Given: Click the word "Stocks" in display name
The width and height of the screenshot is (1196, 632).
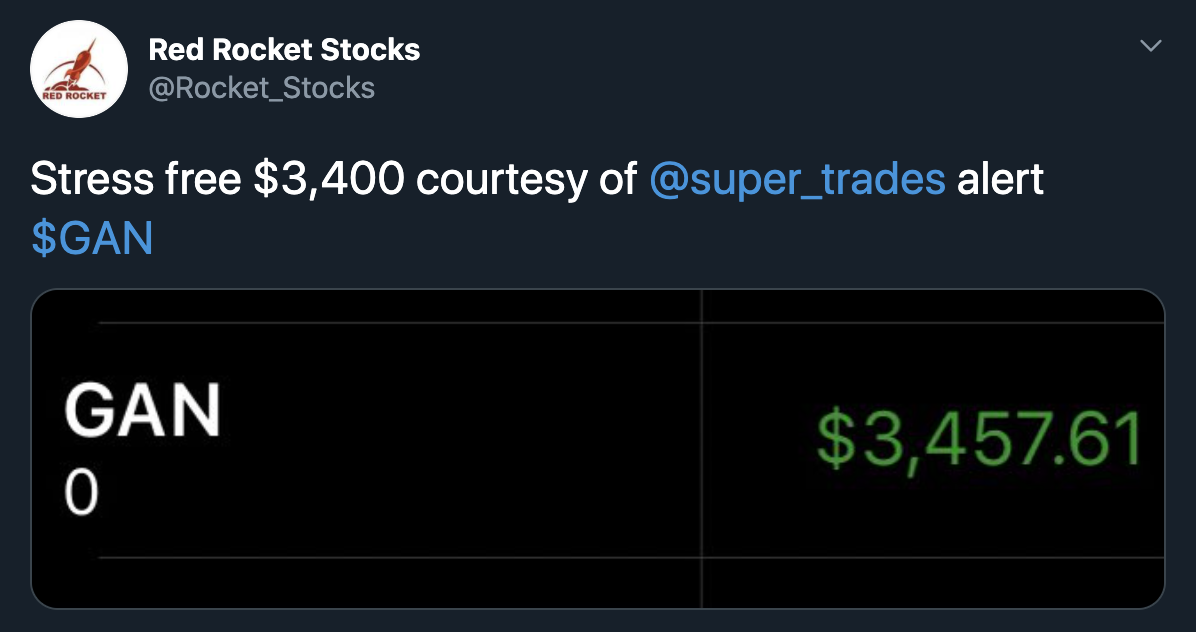Looking at the screenshot, I should (378, 49).
